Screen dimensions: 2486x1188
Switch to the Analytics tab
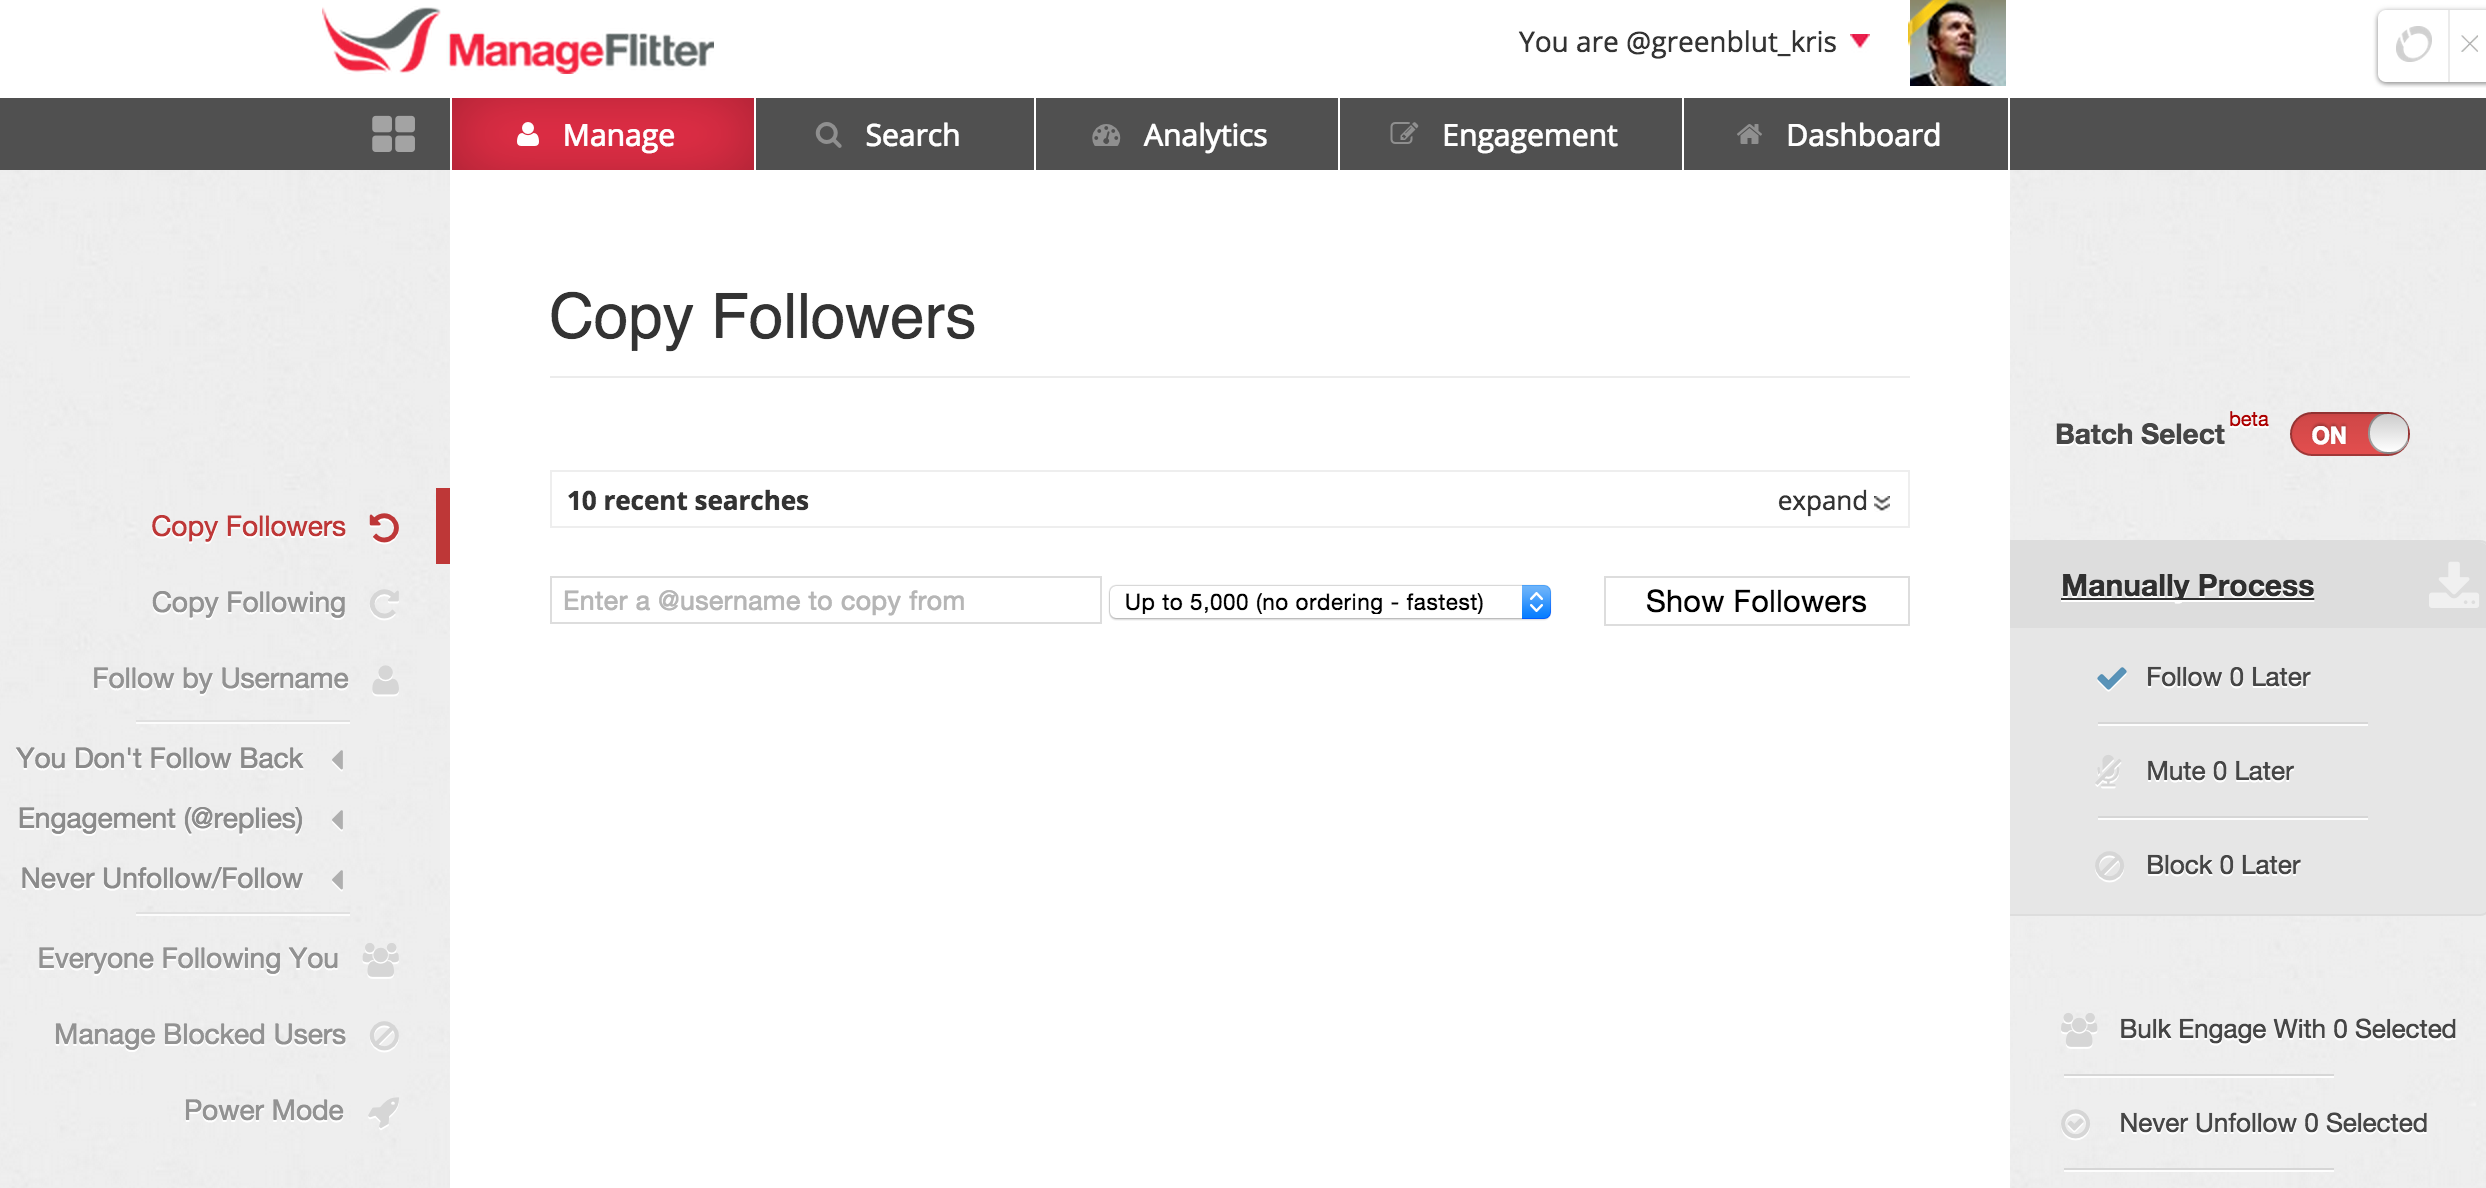(x=1187, y=134)
